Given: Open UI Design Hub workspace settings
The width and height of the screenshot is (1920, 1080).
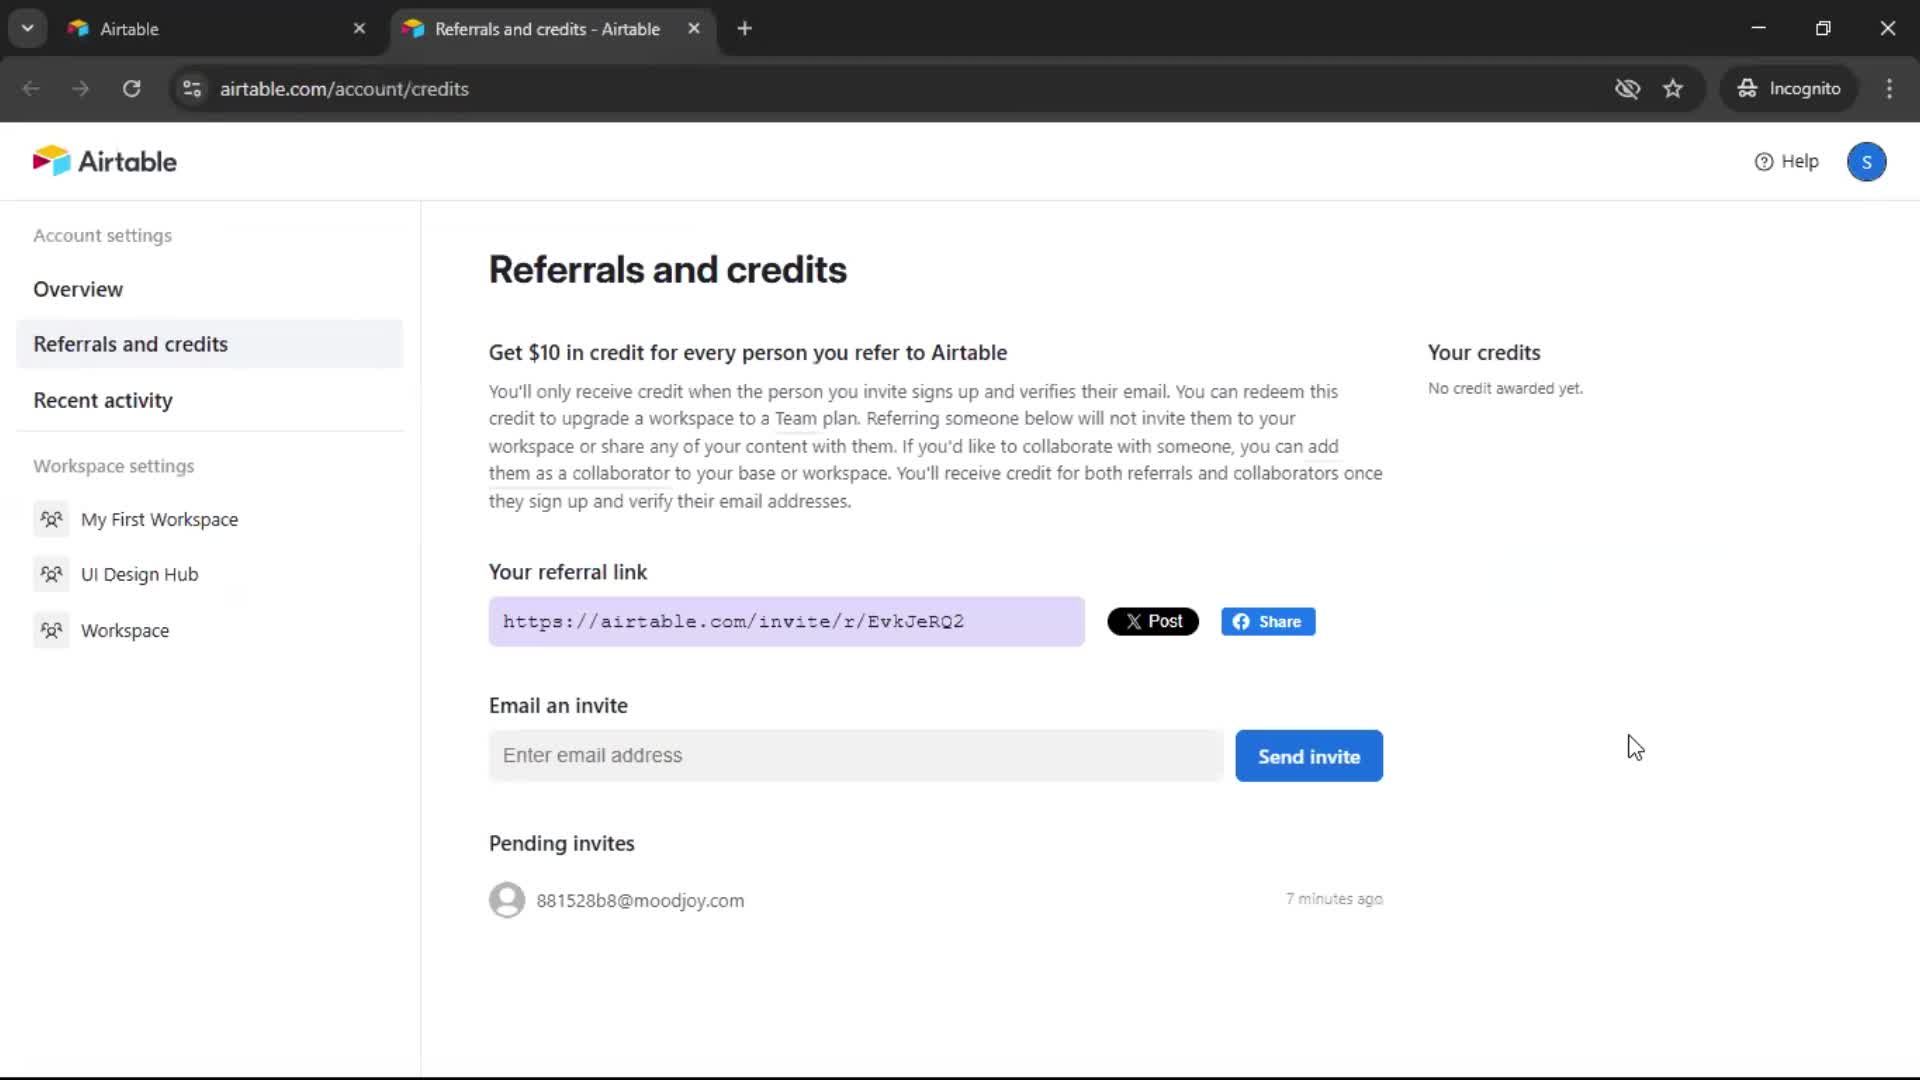Looking at the screenshot, I should pyautogui.click(x=140, y=574).
